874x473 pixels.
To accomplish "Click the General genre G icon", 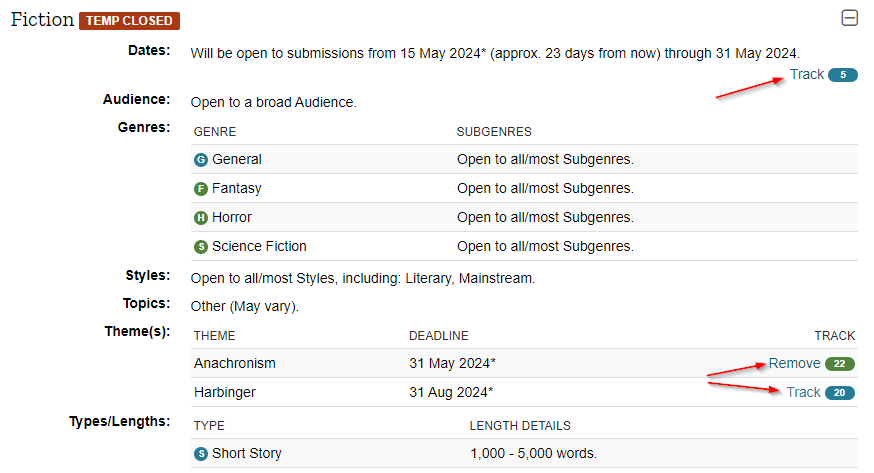I will (200, 160).
